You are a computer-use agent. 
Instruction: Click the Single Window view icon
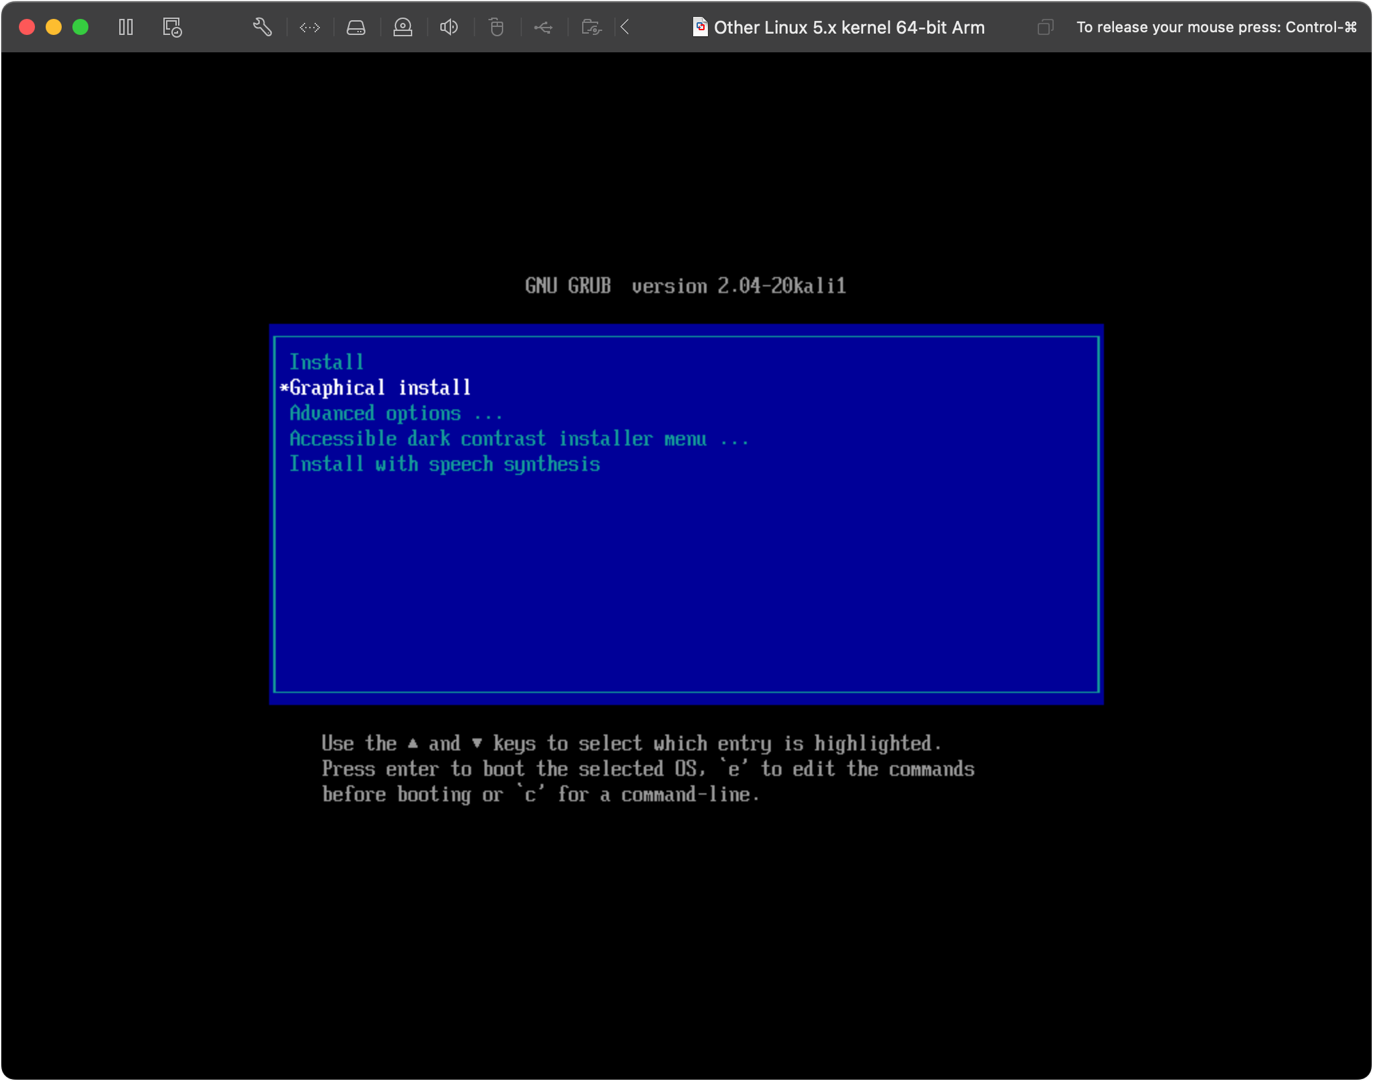pos(1045,27)
